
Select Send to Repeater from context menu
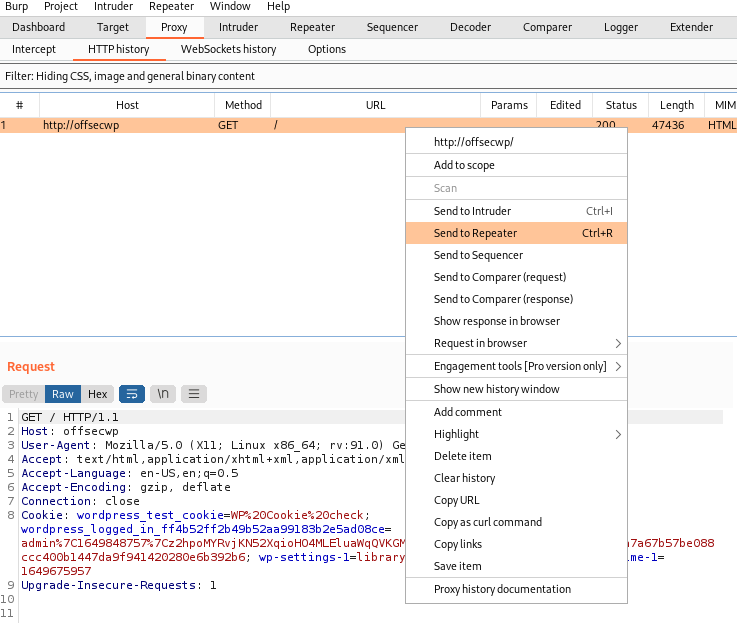click(x=475, y=233)
